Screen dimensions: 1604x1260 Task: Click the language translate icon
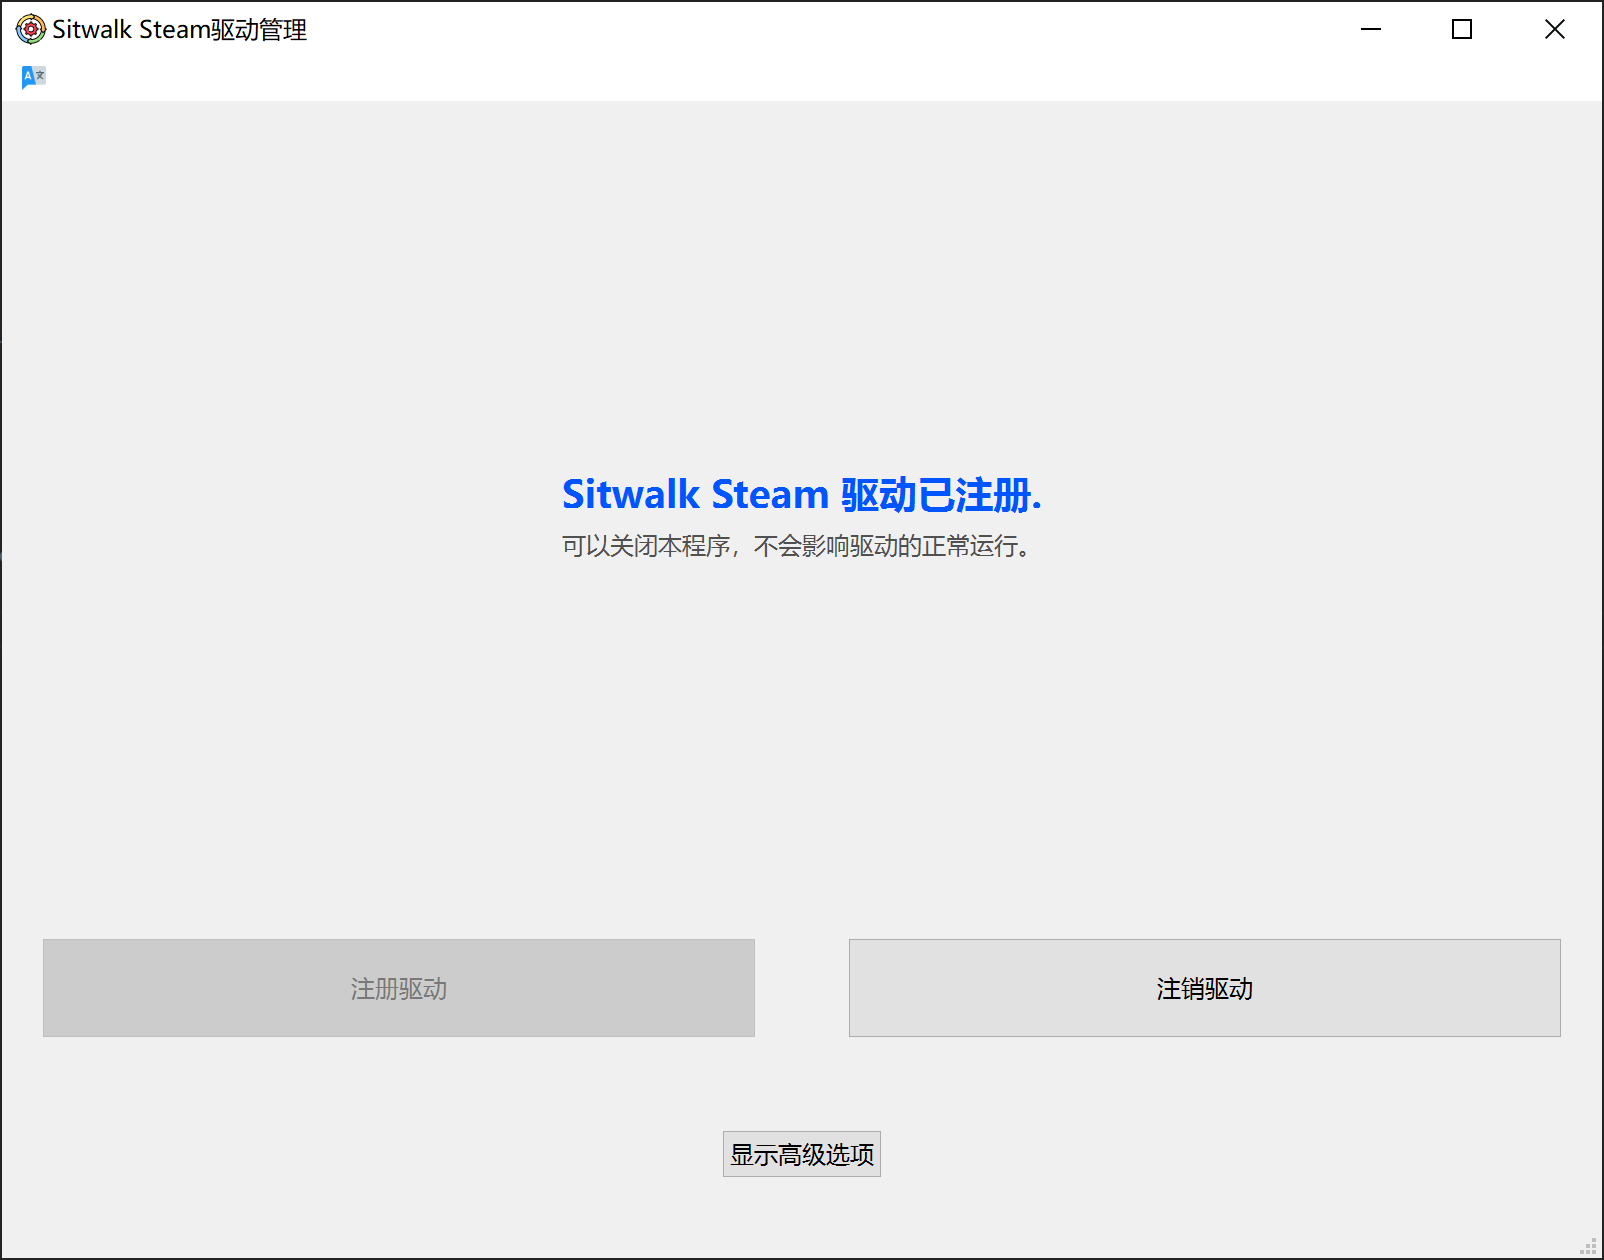[x=33, y=77]
